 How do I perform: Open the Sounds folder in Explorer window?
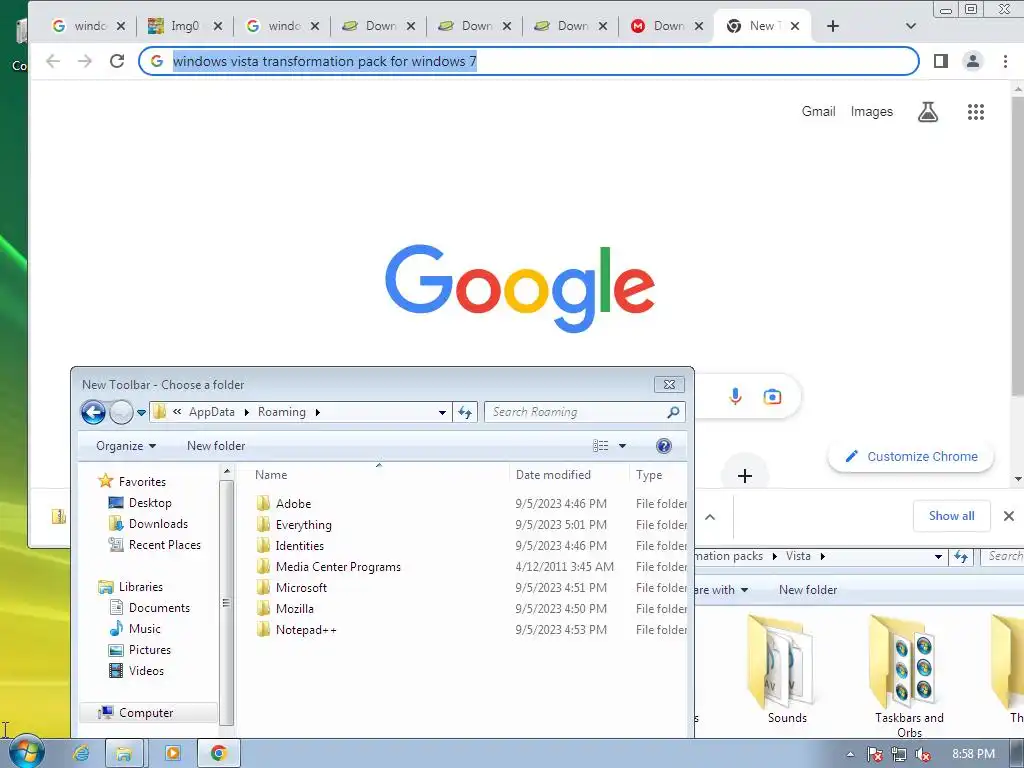[x=786, y=669]
